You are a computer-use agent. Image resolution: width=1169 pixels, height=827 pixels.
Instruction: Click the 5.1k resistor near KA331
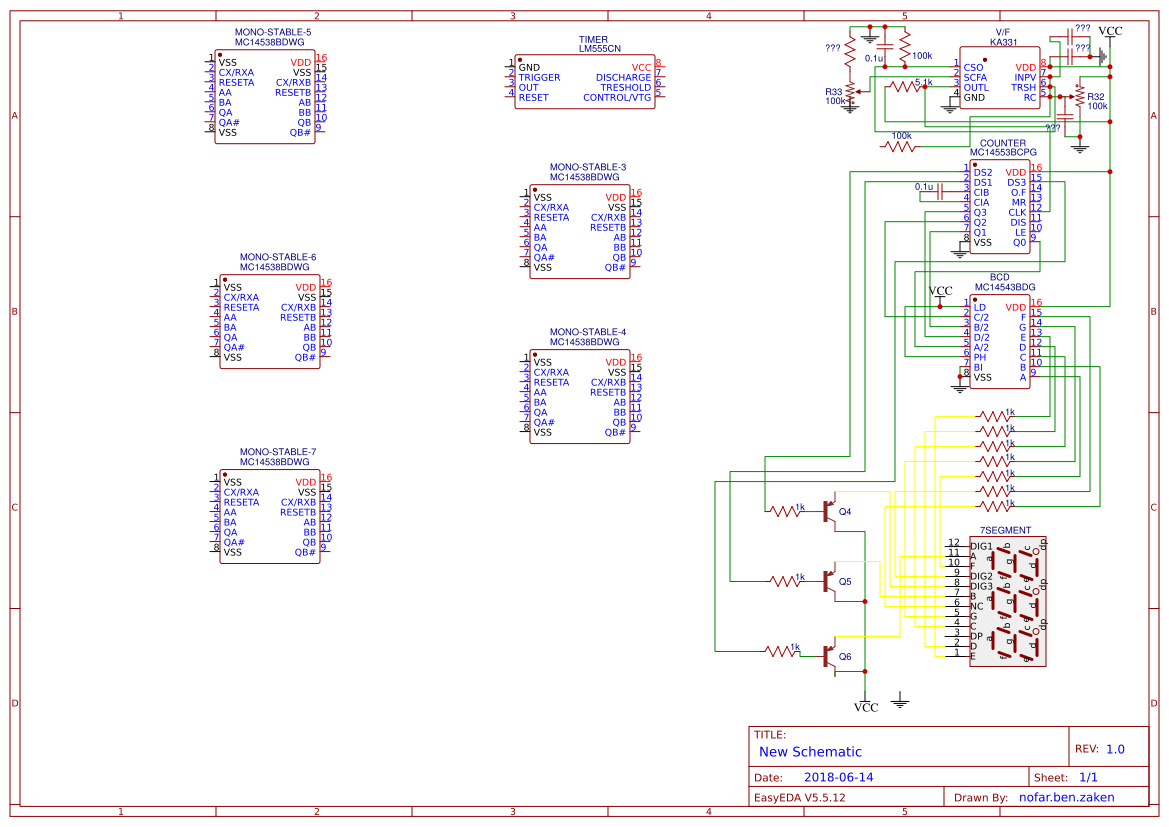(x=907, y=85)
